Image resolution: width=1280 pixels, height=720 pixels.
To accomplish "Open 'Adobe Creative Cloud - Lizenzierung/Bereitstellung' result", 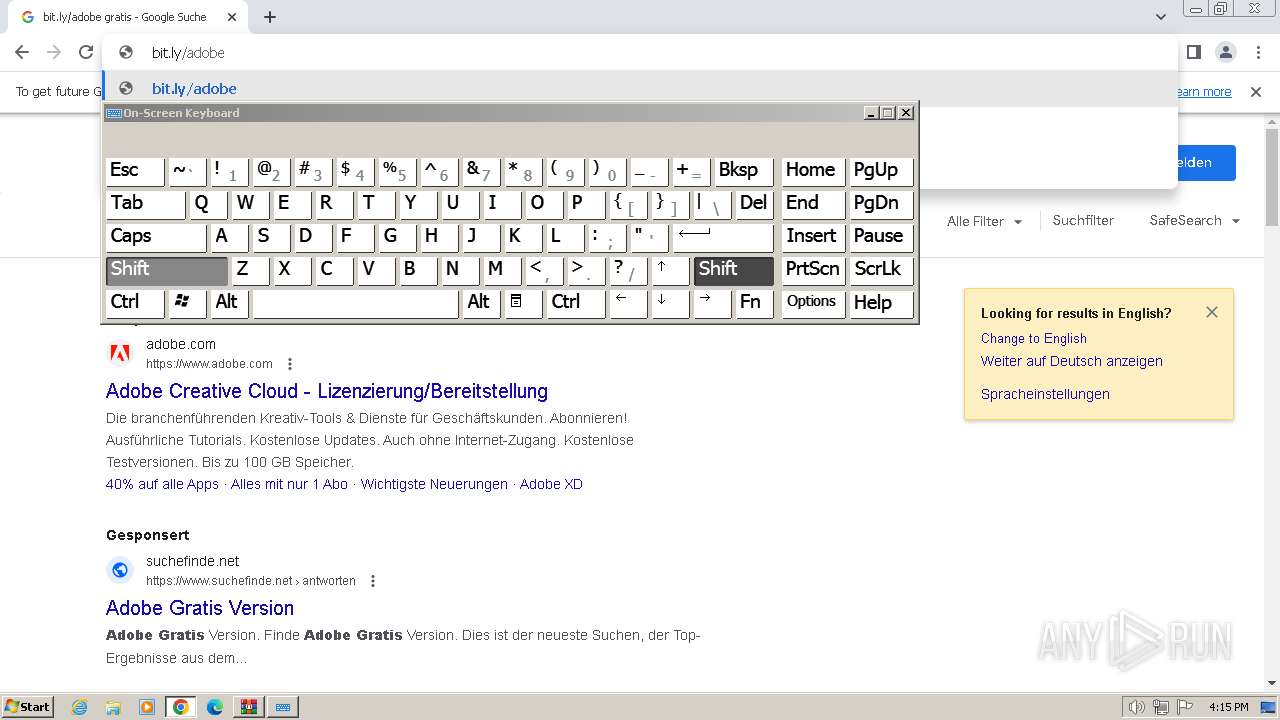I will pyautogui.click(x=327, y=391).
